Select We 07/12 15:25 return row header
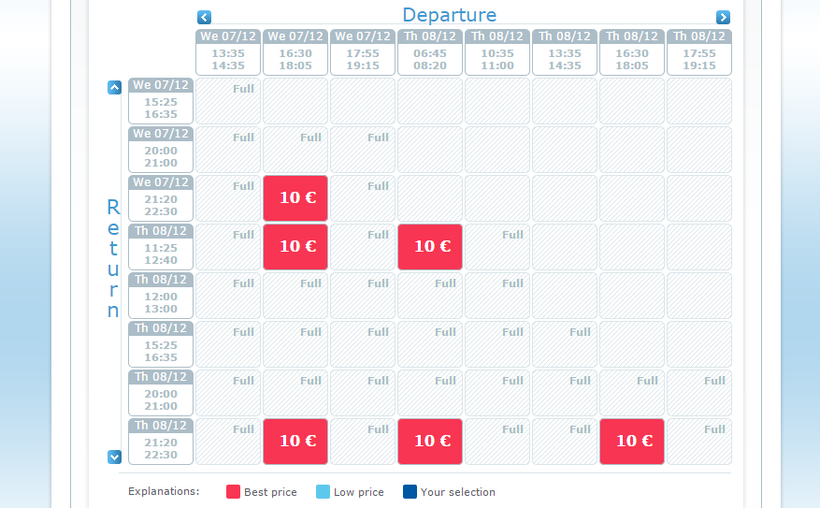Screen dimensions: 820x508 click(161, 101)
